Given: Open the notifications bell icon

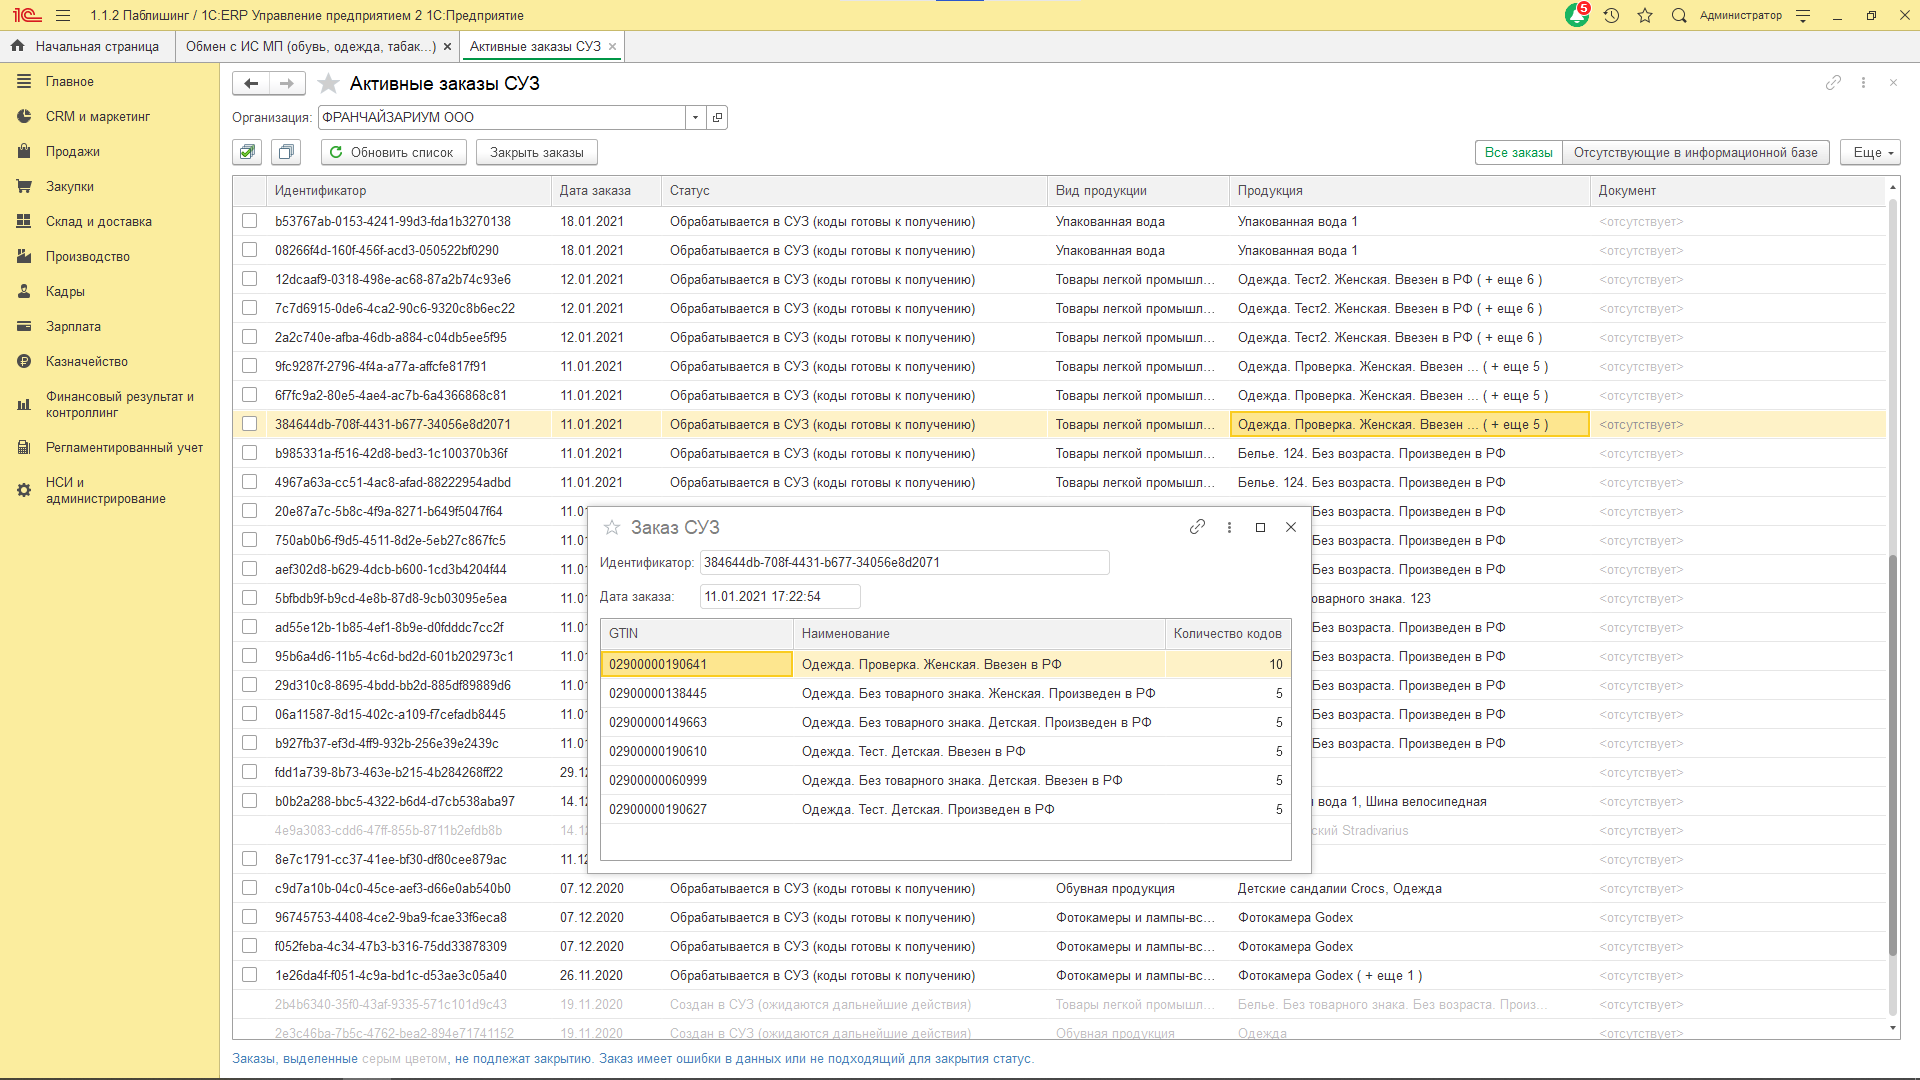Looking at the screenshot, I should (1576, 15).
